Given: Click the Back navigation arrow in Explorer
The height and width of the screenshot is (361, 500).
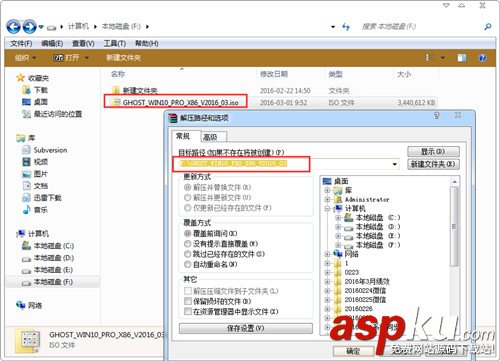Looking at the screenshot, I should pos(13,27).
